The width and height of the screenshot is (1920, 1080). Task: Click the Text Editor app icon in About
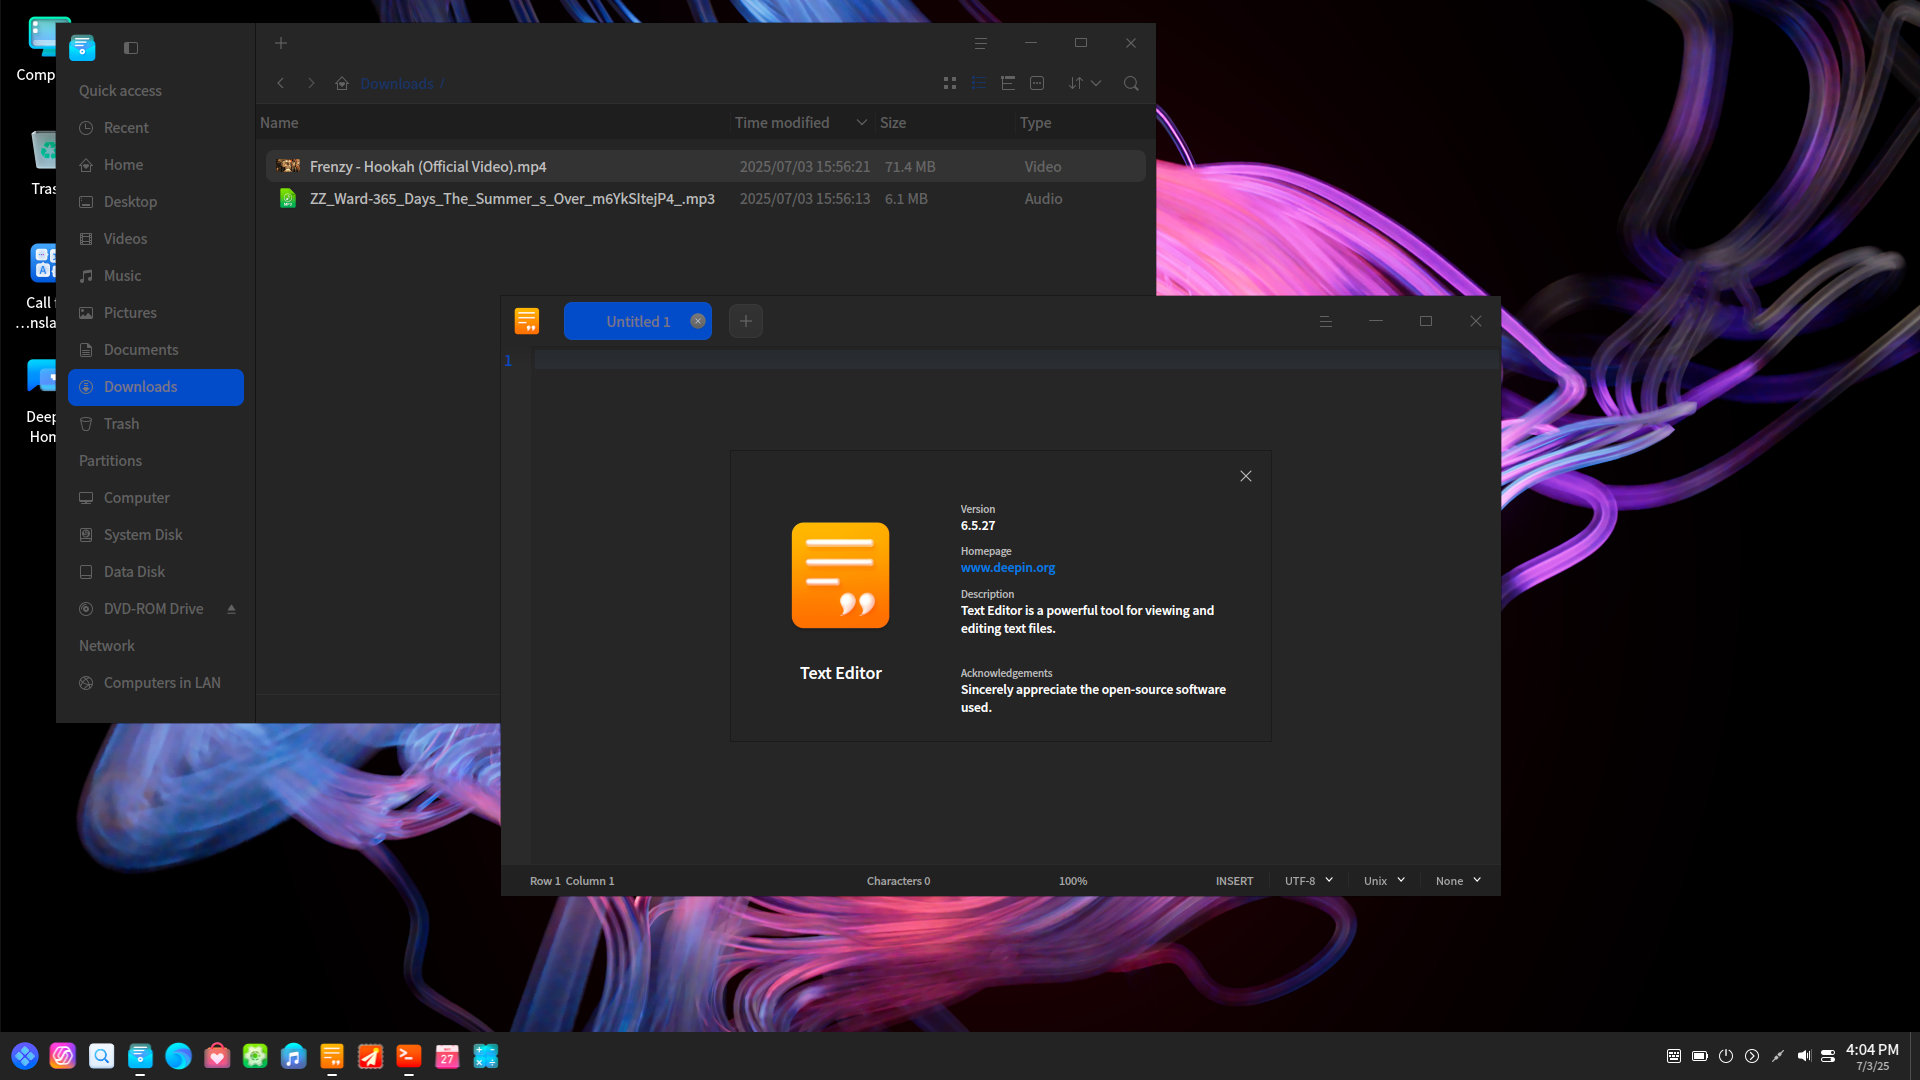click(x=841, y=575)
